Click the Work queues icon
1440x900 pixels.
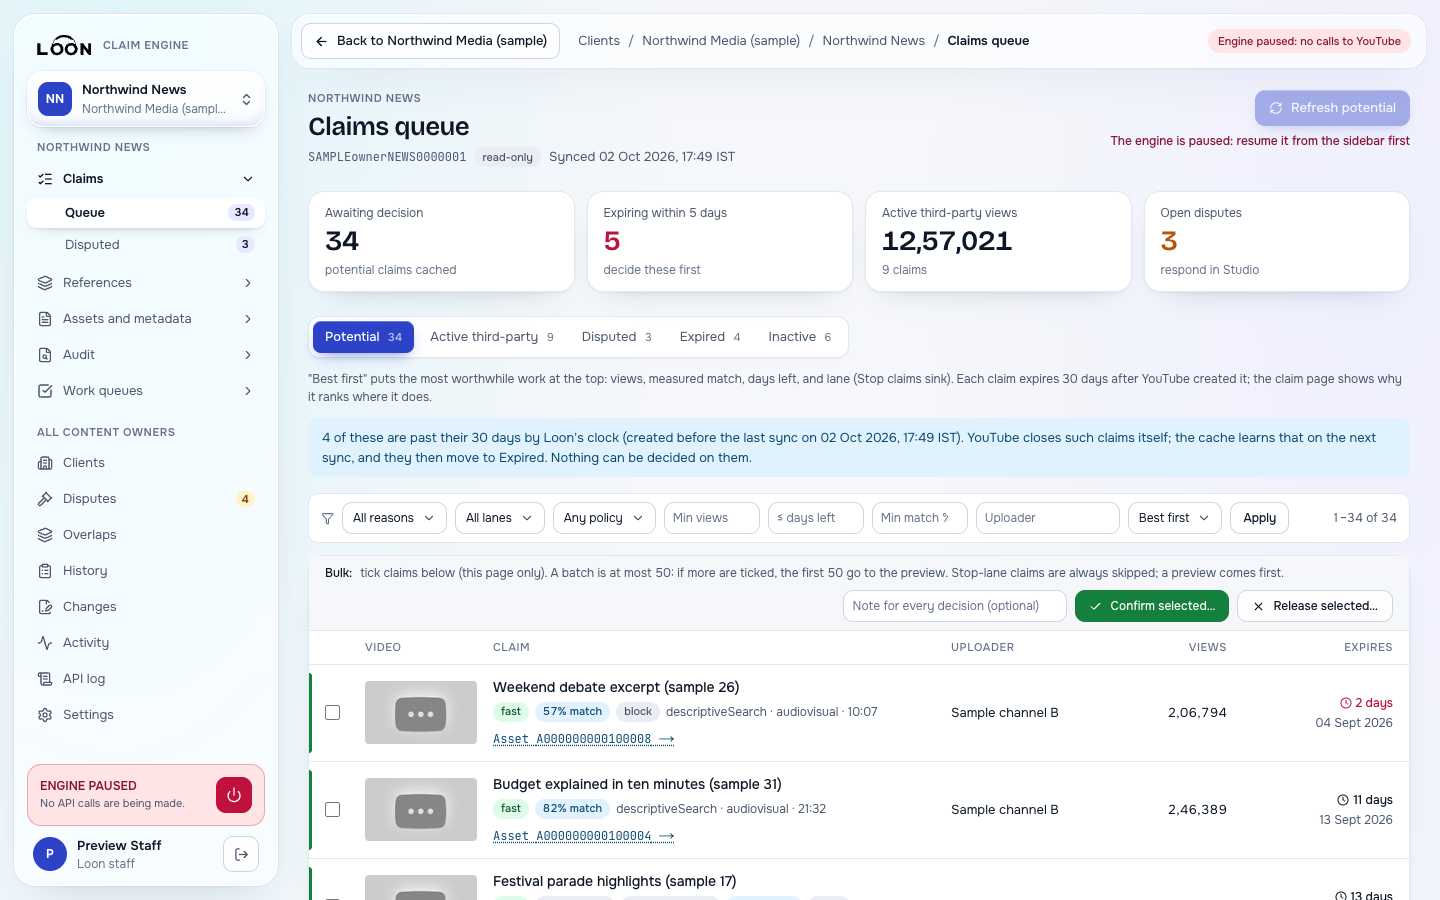[x=45, y=391]
